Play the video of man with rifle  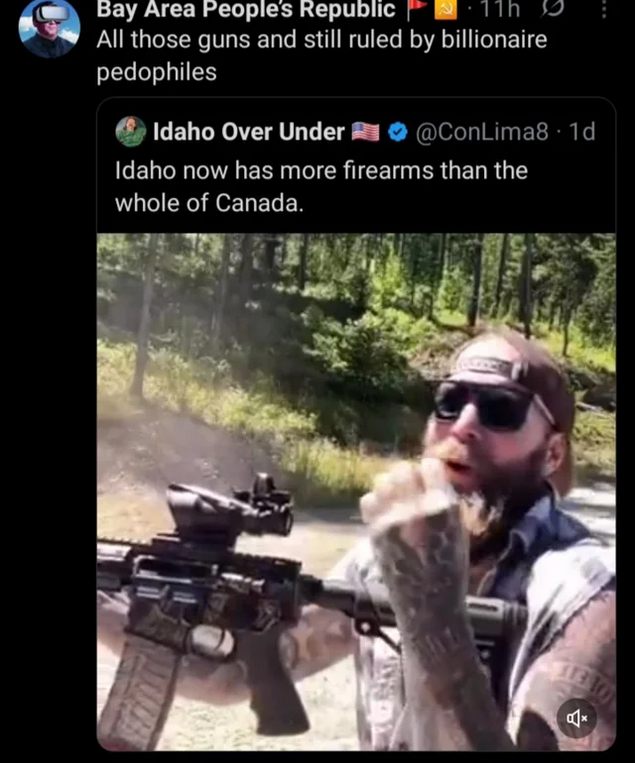(x=356, y=491)
